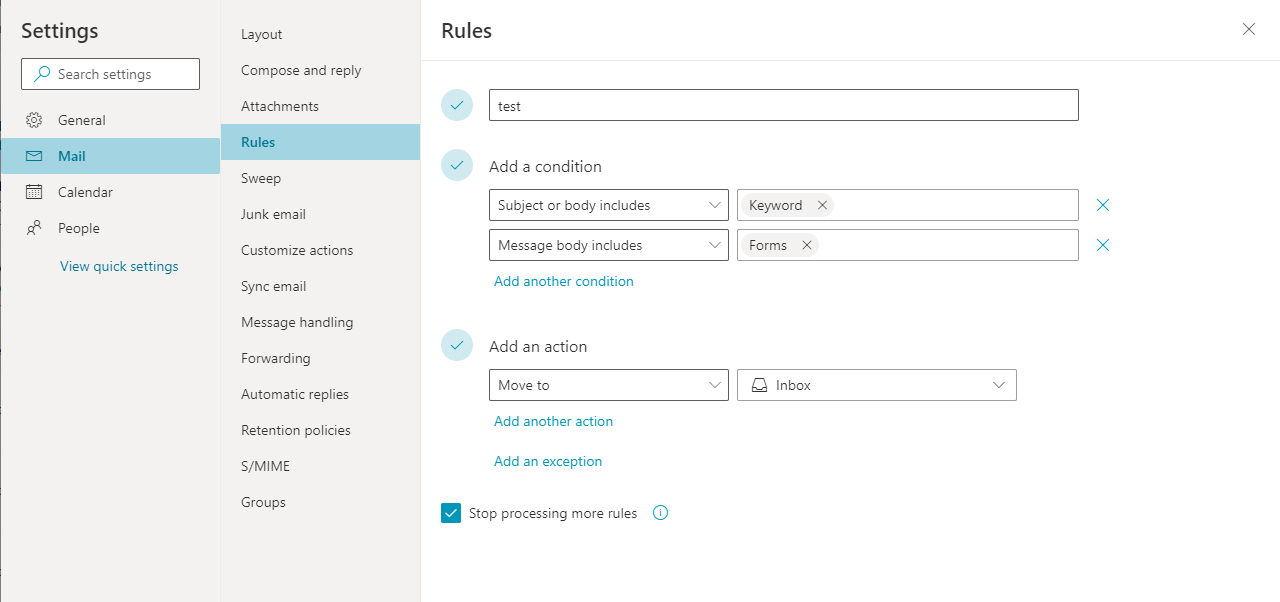Click the General gear icon

pos(34,120)
